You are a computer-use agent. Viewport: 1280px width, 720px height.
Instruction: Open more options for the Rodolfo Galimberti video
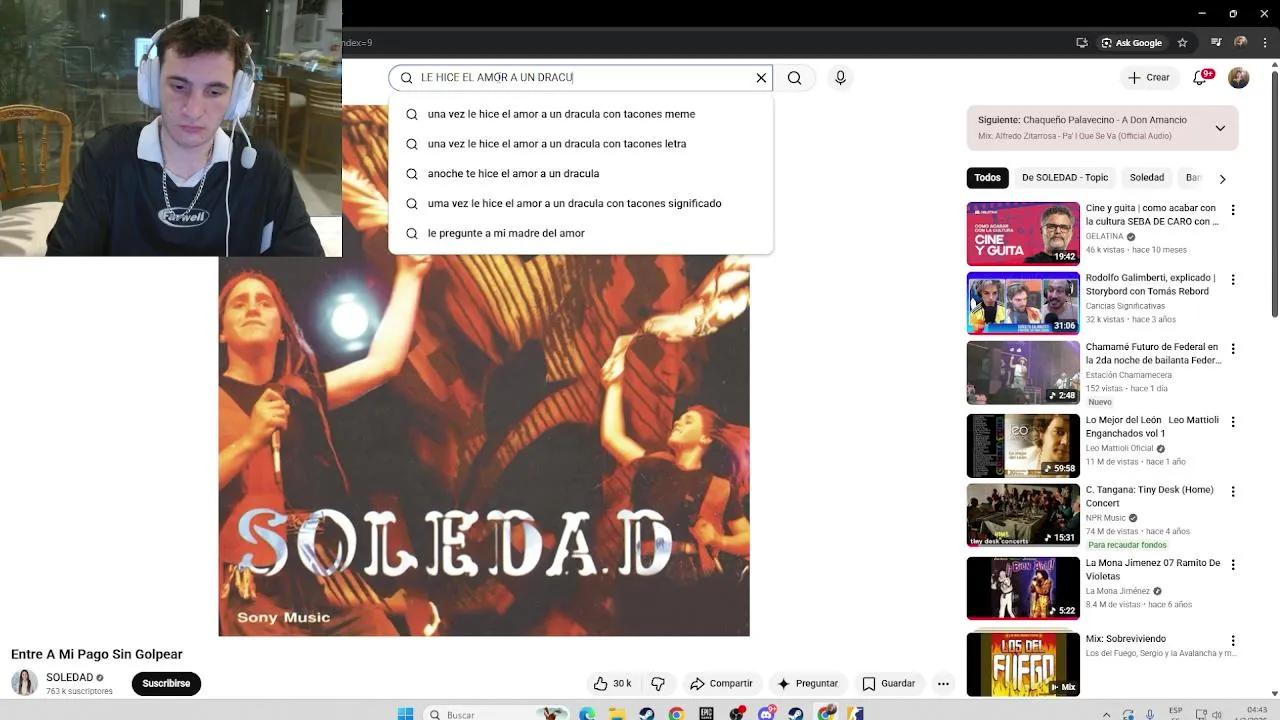[x=1233, y=280]
